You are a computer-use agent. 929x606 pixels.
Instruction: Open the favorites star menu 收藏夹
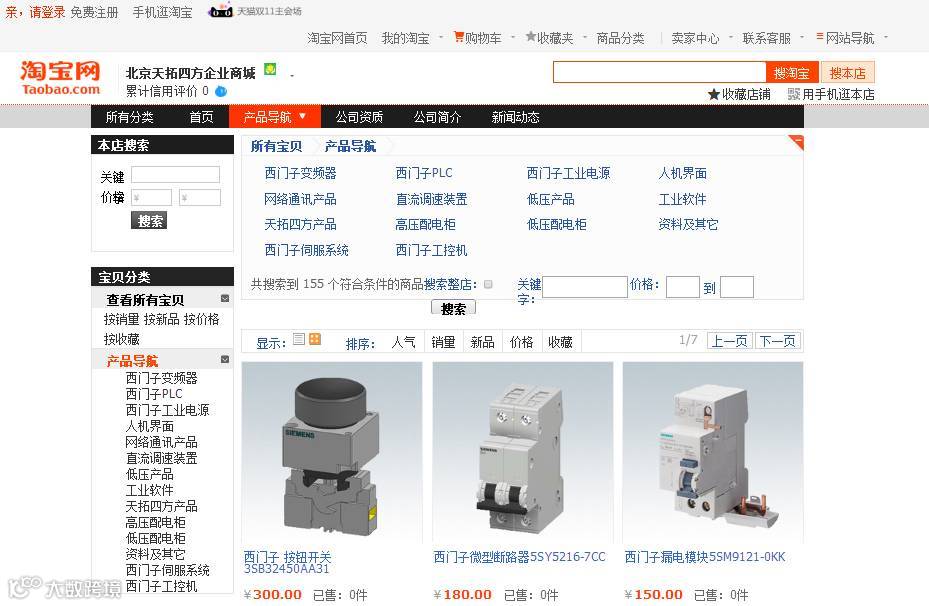pyautogui.click(x=550, y=38)
